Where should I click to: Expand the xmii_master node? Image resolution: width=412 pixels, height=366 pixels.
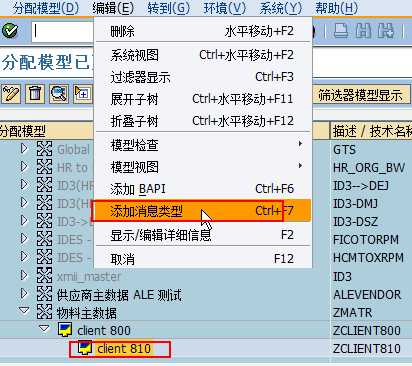tap(24, 275)
